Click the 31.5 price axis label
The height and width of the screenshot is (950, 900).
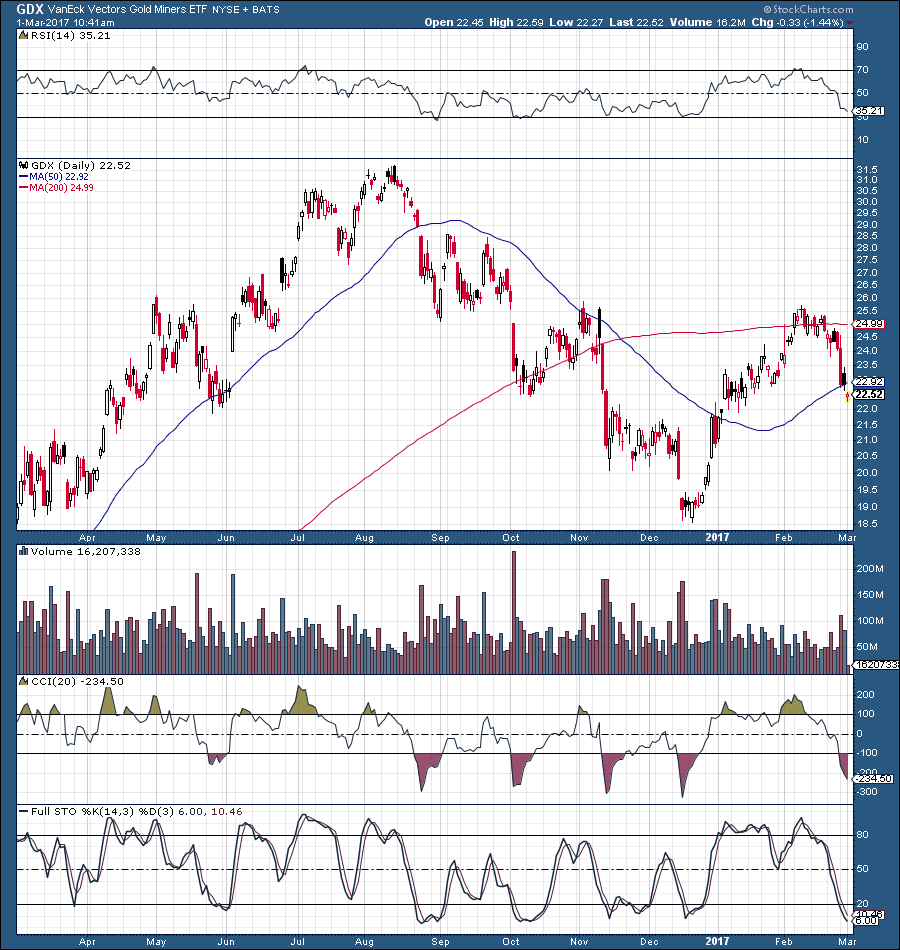tap(867, 170)
